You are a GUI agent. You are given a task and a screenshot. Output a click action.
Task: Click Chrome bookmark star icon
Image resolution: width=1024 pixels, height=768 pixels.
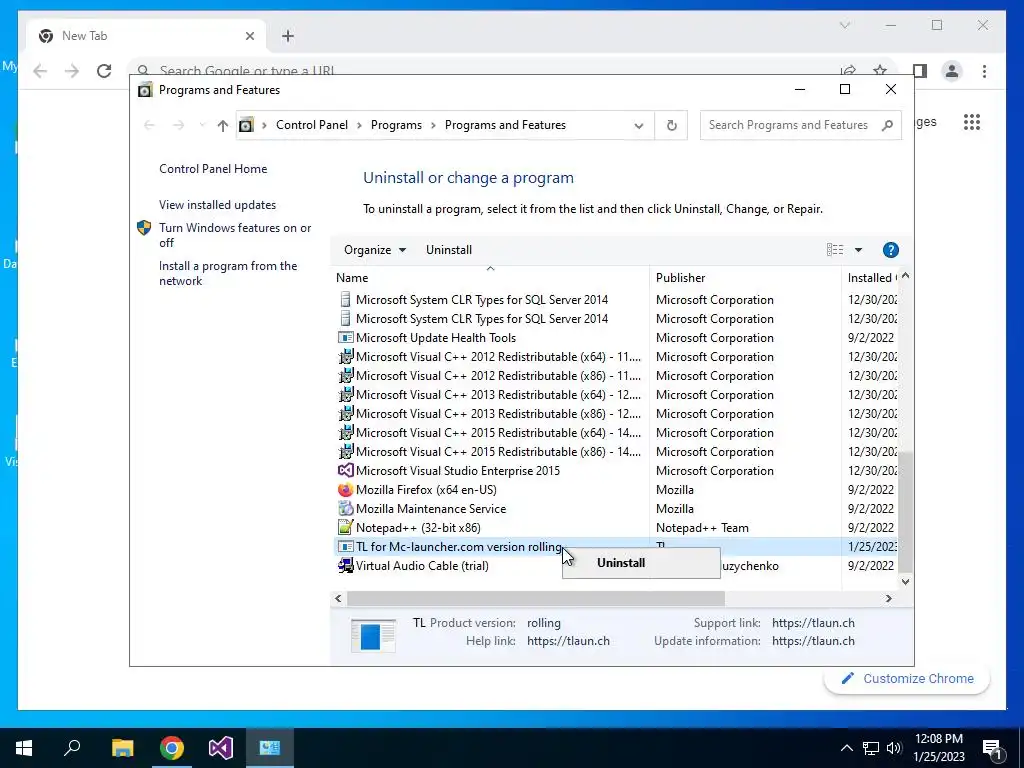(880, 70)
